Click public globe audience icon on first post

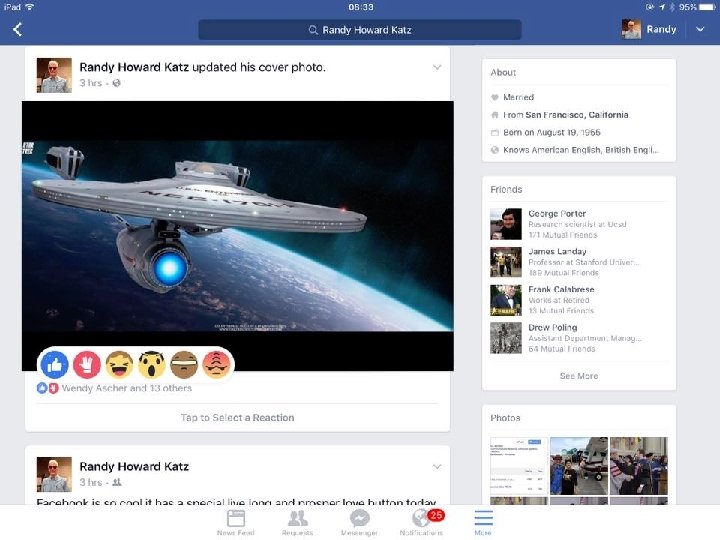(x=117, y=83)
